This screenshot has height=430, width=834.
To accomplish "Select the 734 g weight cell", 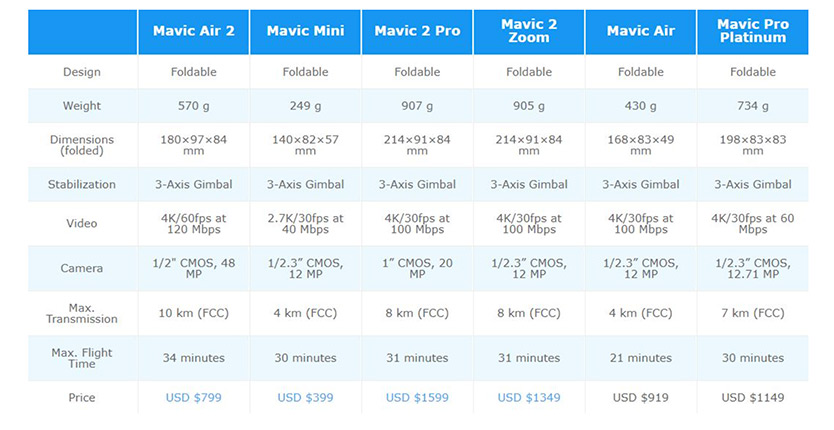I will click(753, 106).
